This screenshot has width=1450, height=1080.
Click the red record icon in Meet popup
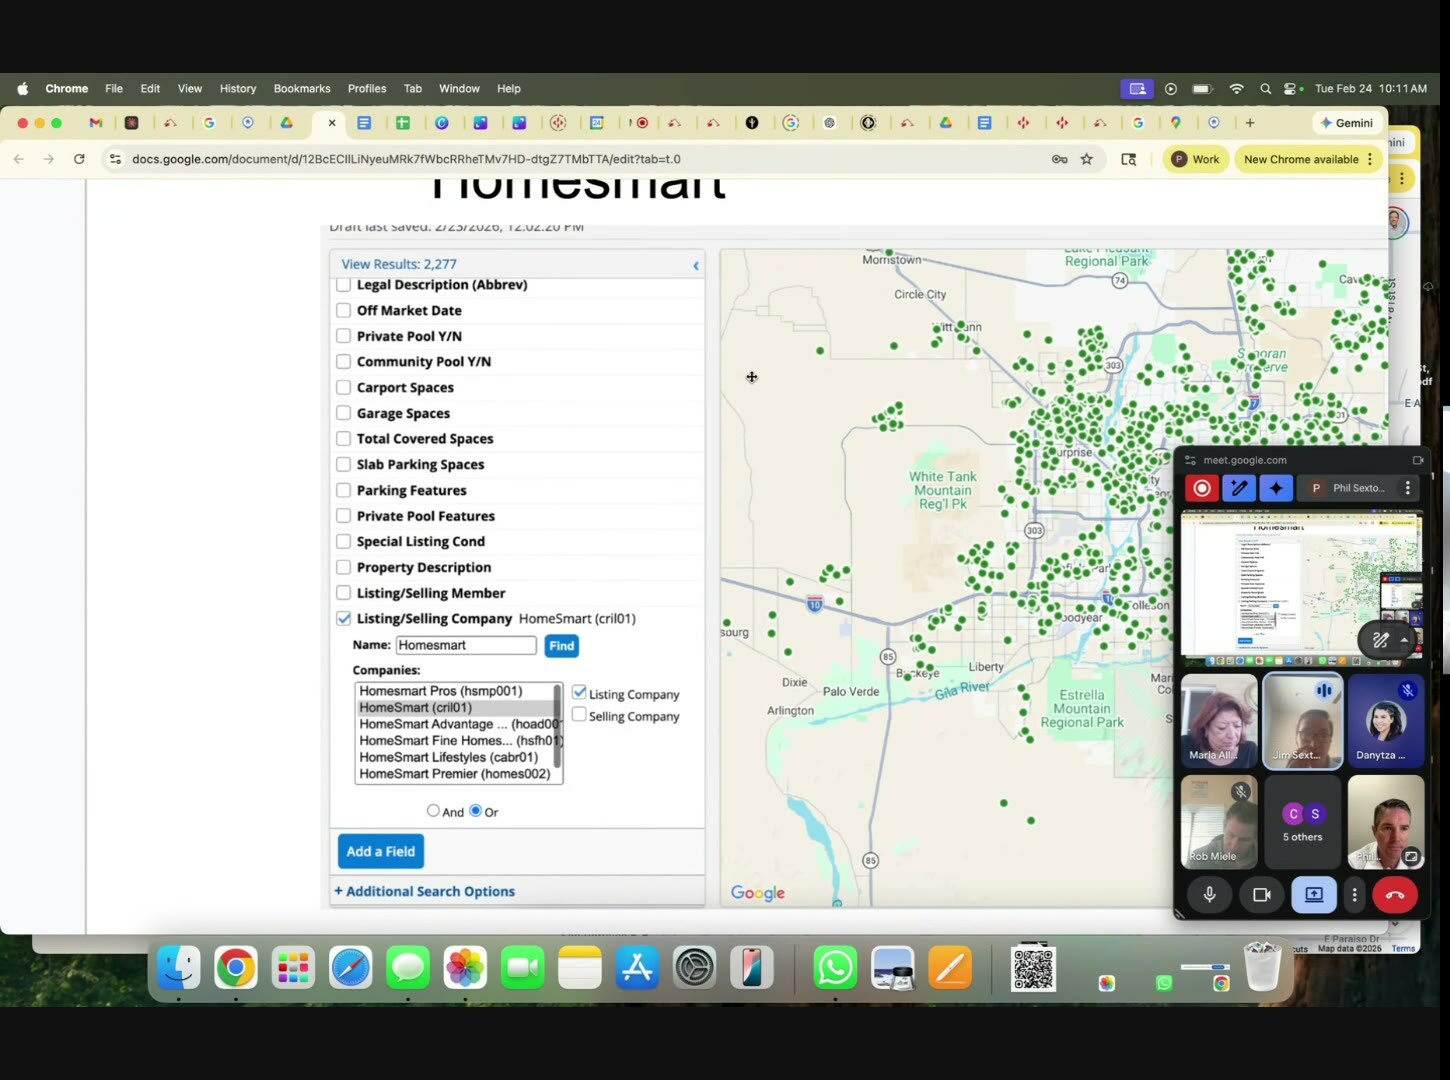point(1202,488)
